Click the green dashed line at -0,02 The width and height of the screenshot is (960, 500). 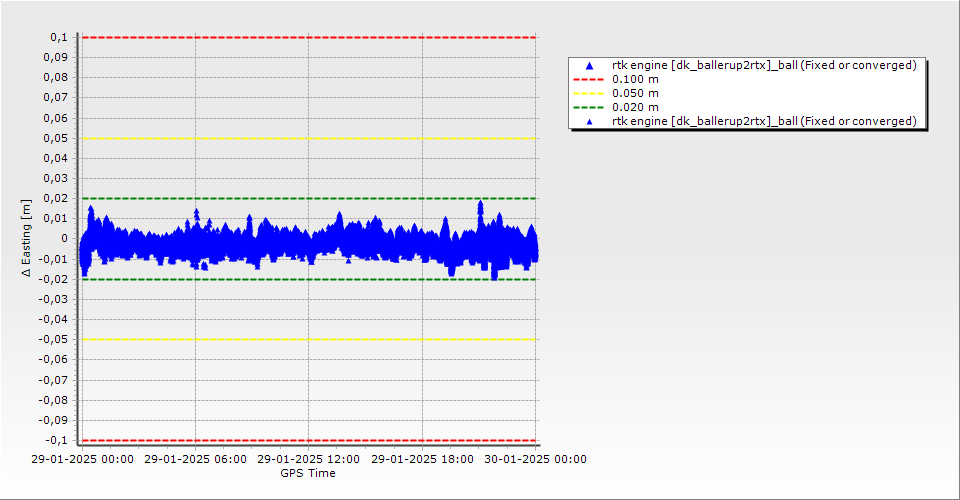click(x=309, y=279)
